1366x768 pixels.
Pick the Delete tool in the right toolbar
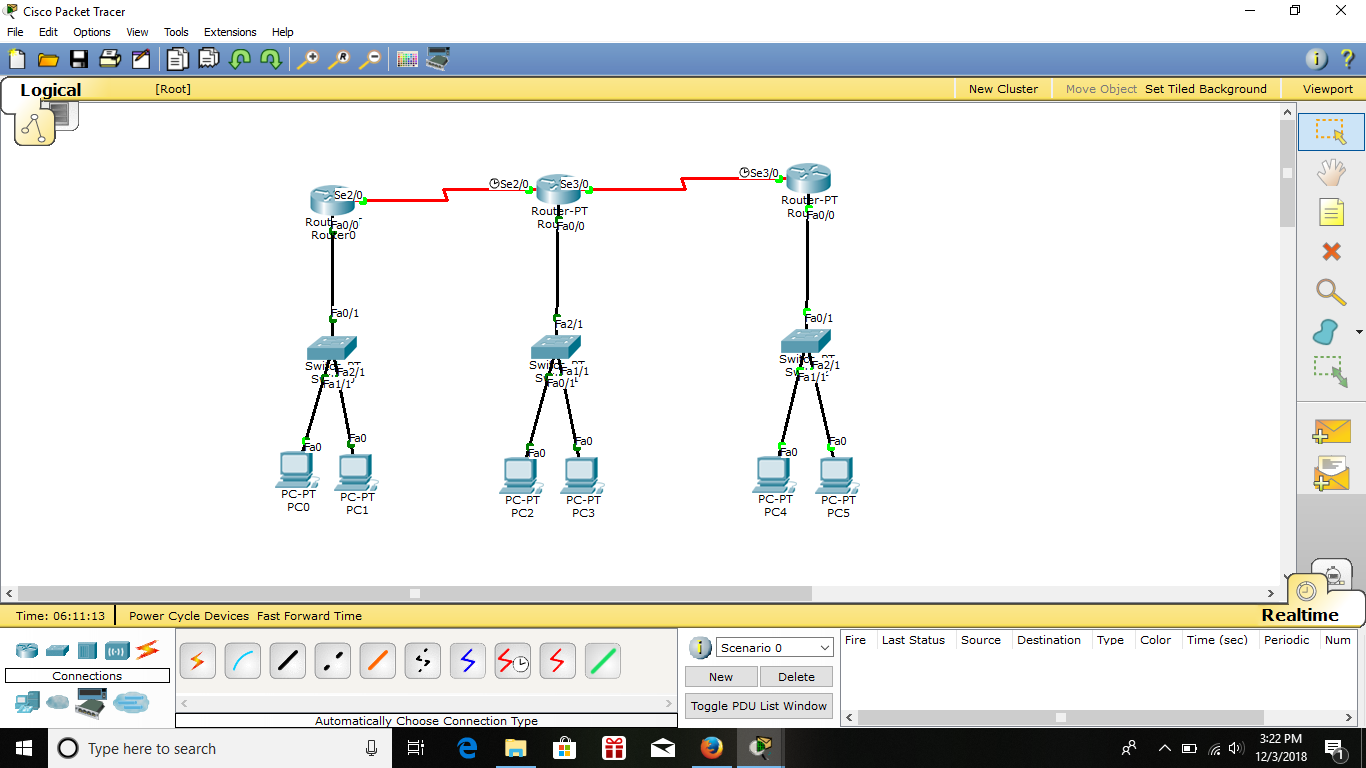pos(1331,252)
